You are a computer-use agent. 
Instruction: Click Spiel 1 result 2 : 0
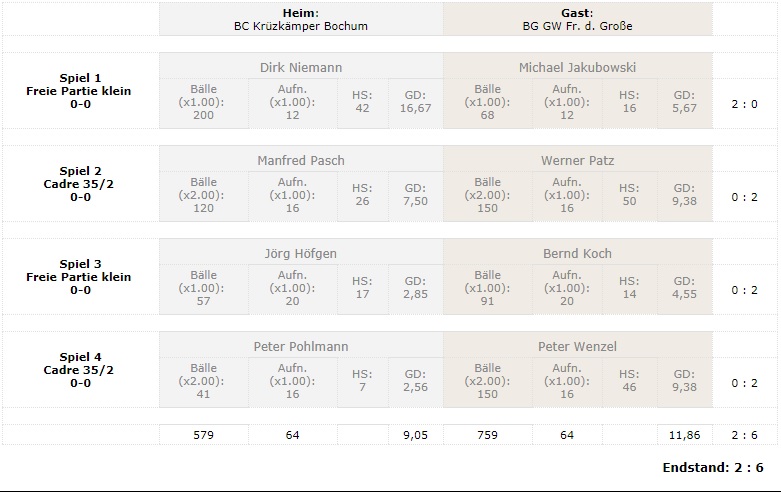coord(744,102)
